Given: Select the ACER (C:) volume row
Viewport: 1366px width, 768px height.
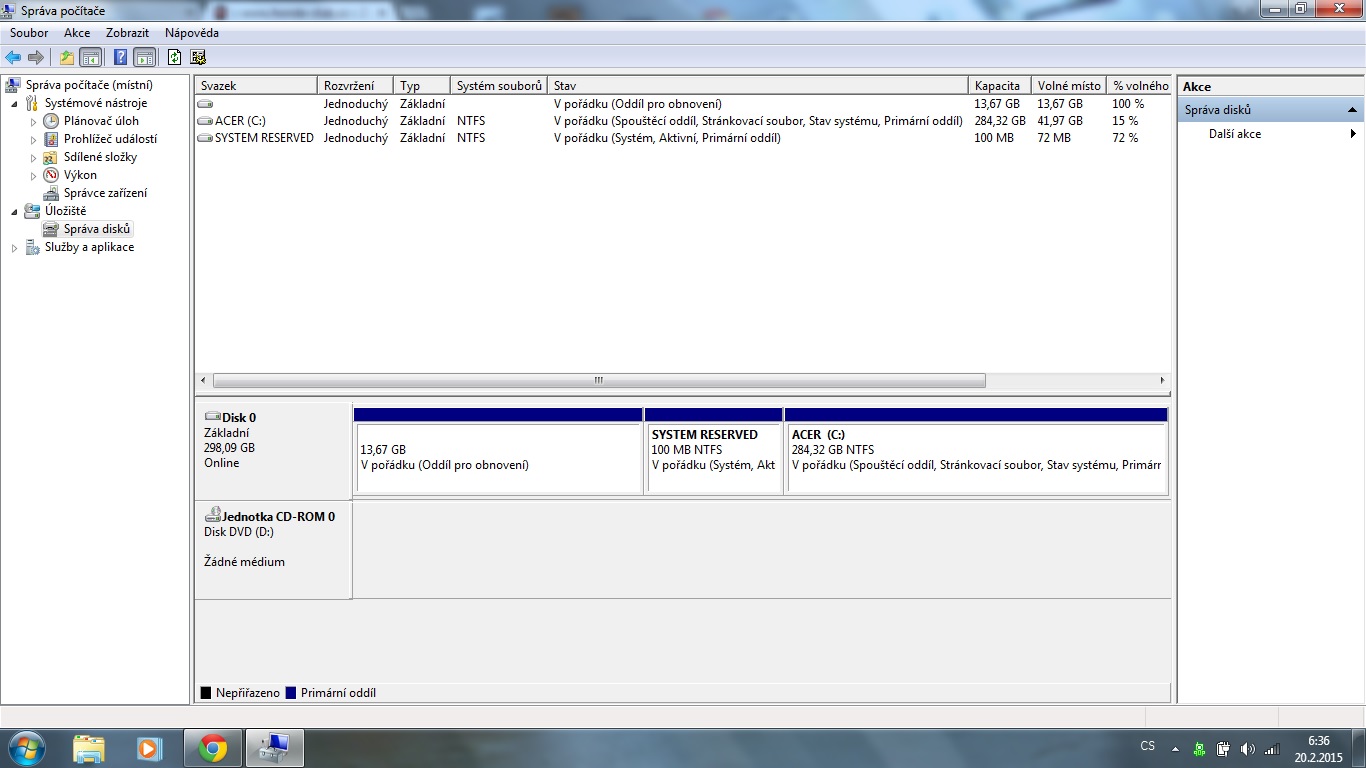Looking at the screenshot, I should [240, 121].
